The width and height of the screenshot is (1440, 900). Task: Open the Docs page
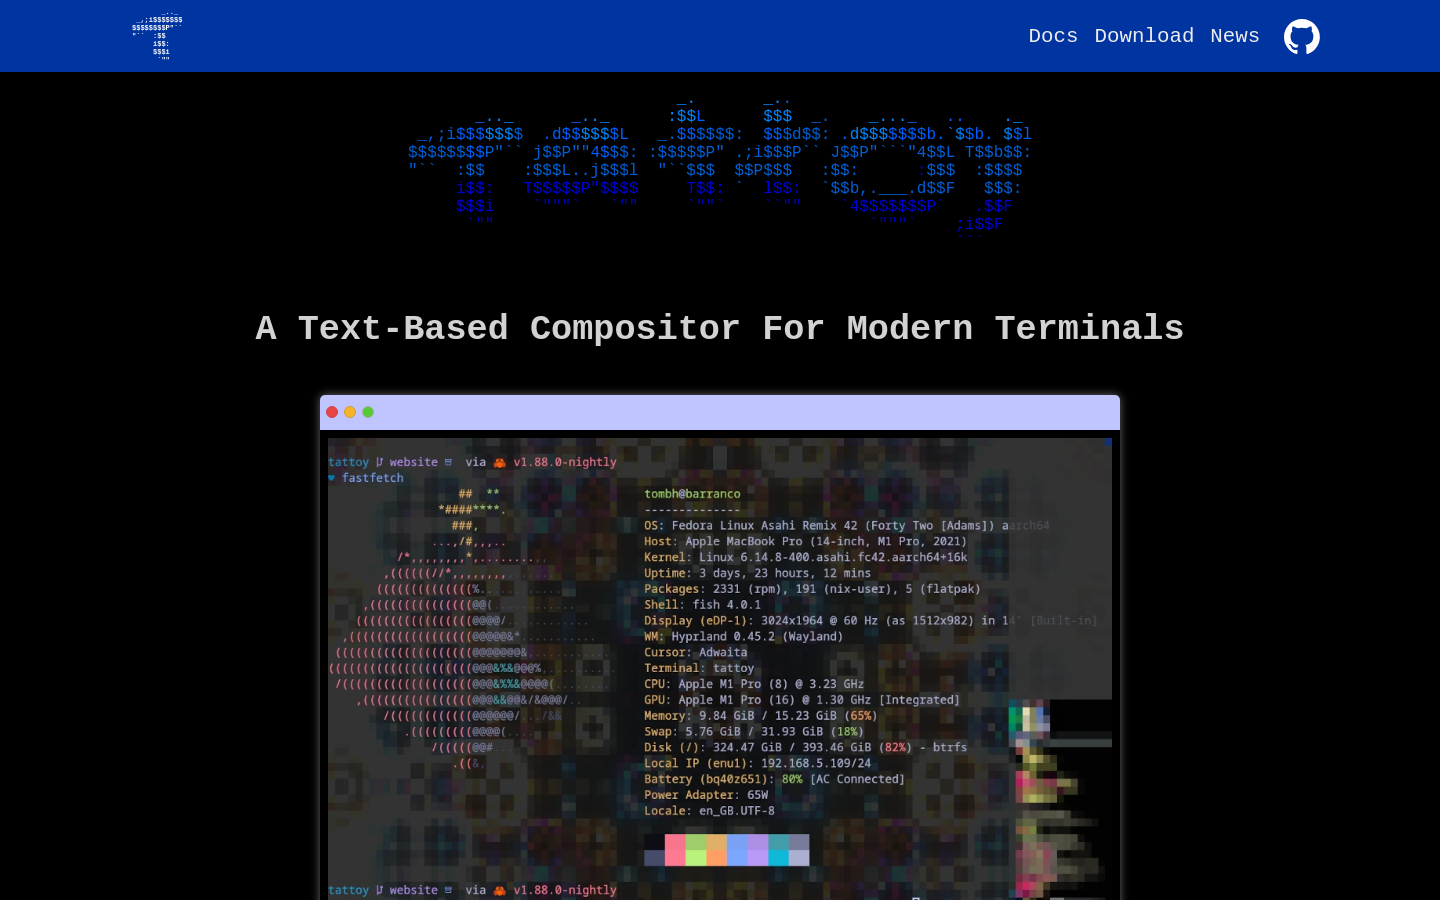point(1053,36)
